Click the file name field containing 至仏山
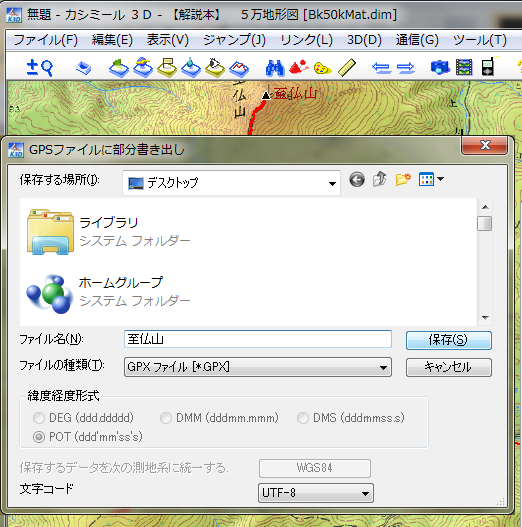522x527 pixels. tap(258, 339)
